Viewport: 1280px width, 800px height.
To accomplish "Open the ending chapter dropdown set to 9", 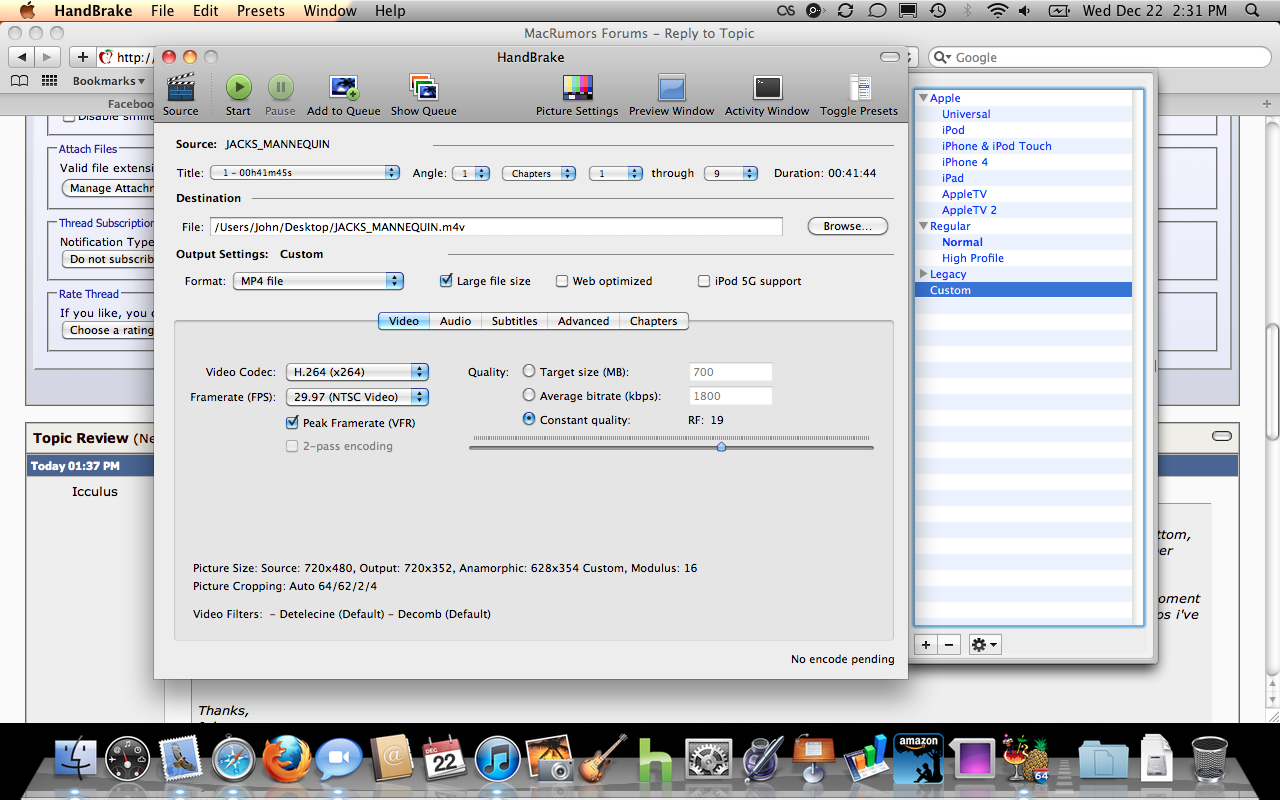I will (x=731, y=173).
